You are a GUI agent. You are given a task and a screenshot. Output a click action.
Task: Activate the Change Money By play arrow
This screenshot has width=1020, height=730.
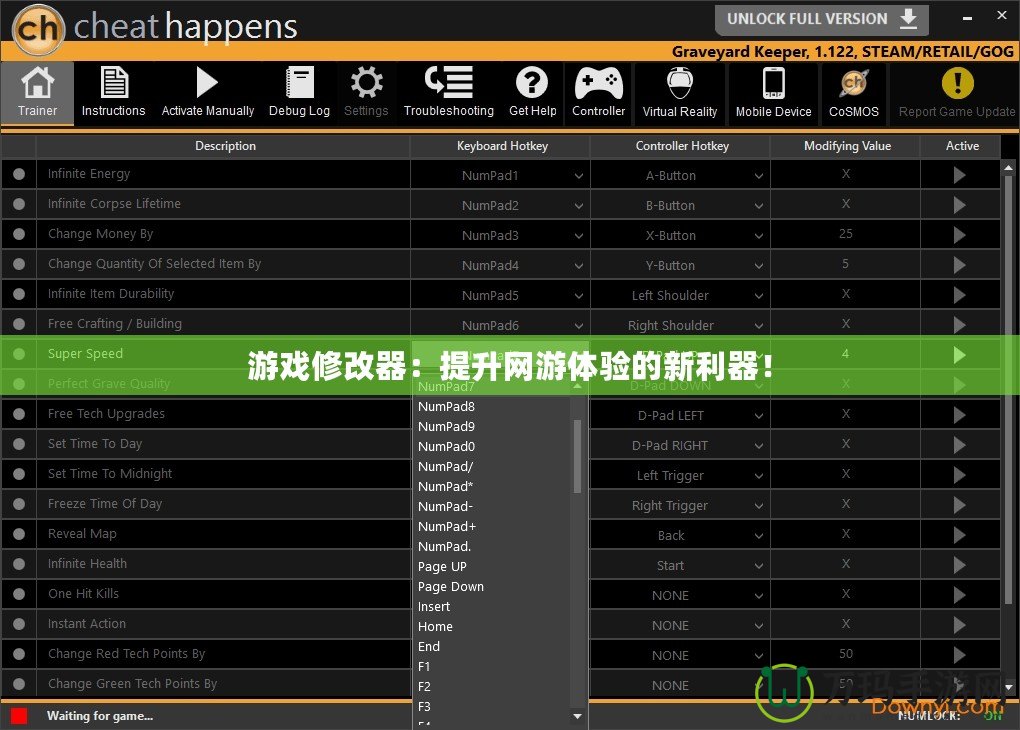point(960,235)
